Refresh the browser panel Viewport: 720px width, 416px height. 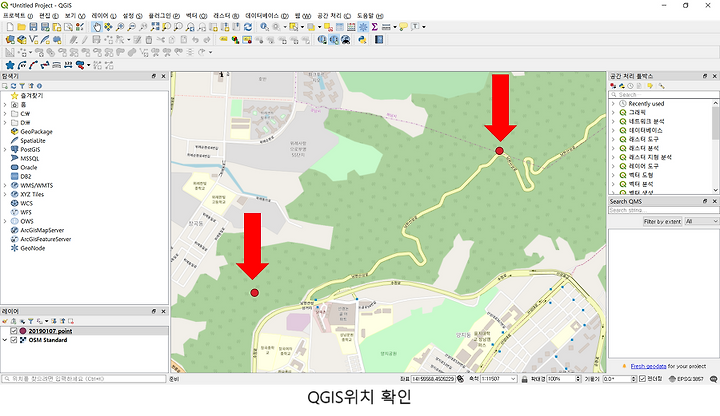(13, 86)
